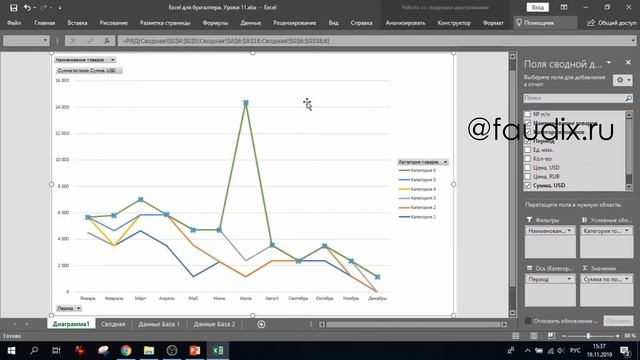The height and width of the screenshot is (360, 640).
Task: Click the volume speaker tray icon
Action: (560, 351)
